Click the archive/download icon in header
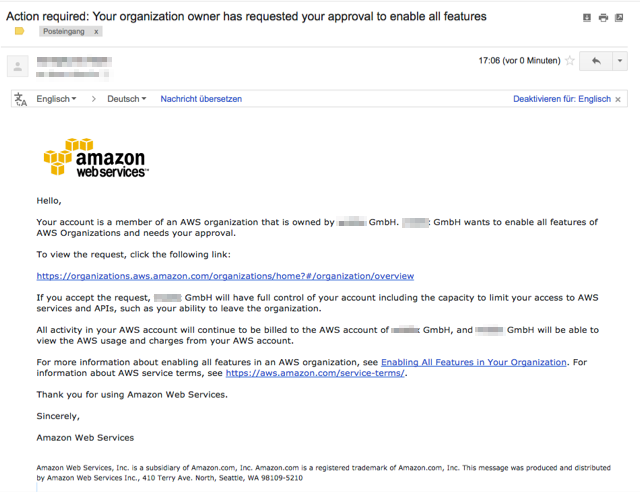 pos(587,18)
